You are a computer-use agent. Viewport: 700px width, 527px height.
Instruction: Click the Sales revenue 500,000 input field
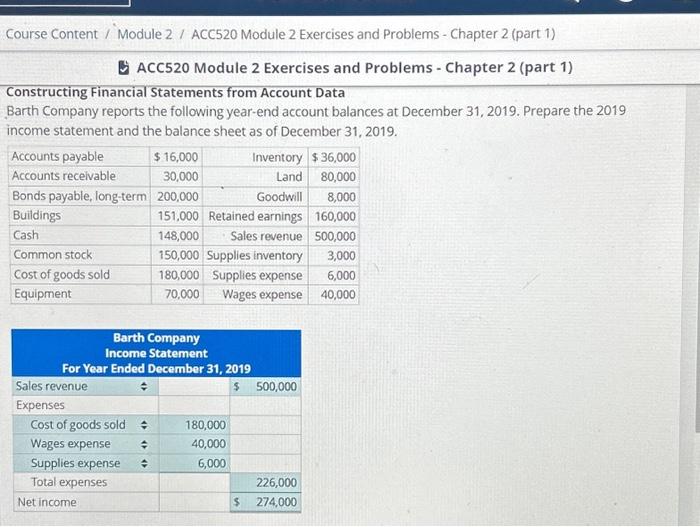coord(266,386)
